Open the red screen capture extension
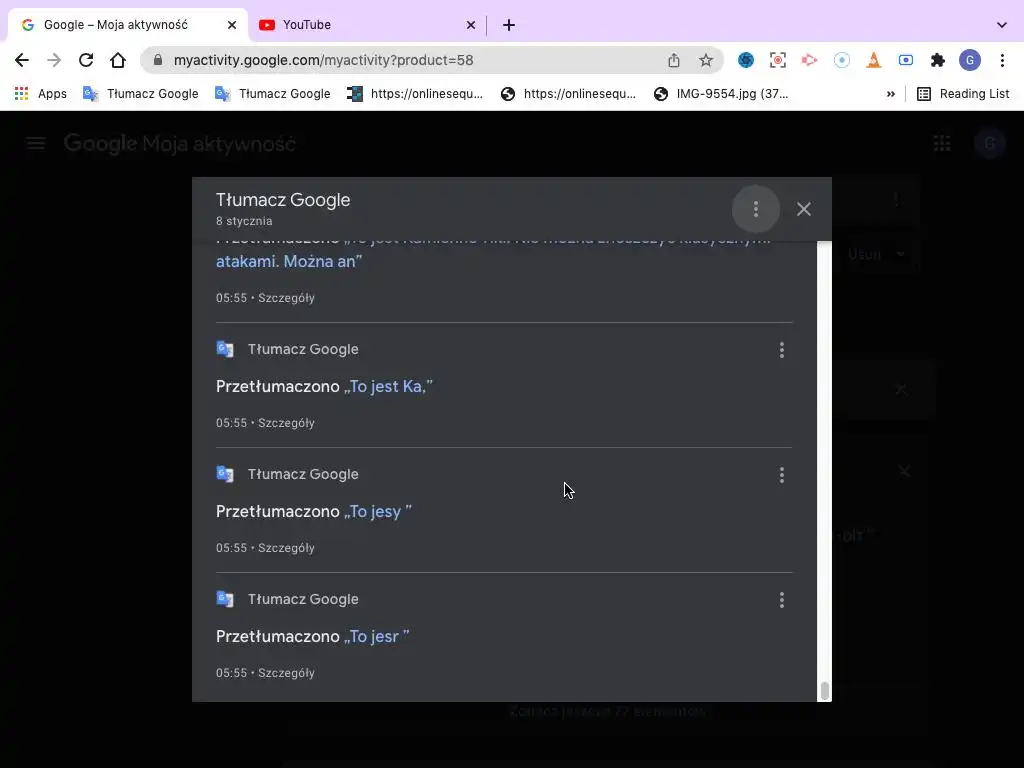 [778, 60]
